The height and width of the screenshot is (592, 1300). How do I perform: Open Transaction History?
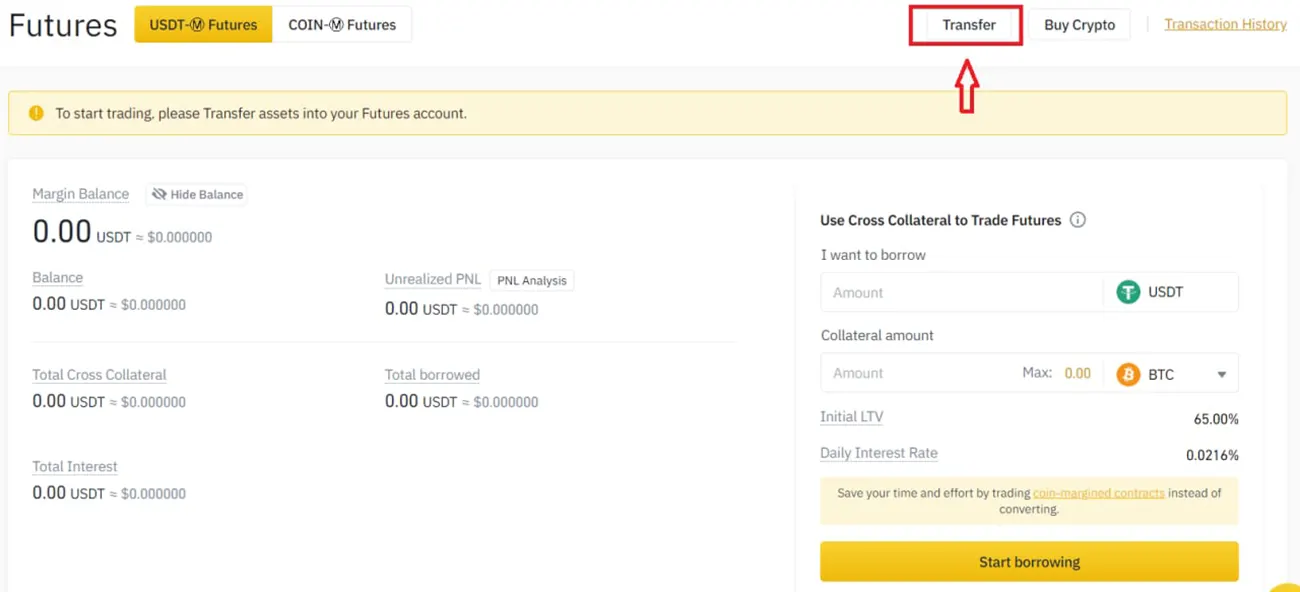pos(1225,23)
